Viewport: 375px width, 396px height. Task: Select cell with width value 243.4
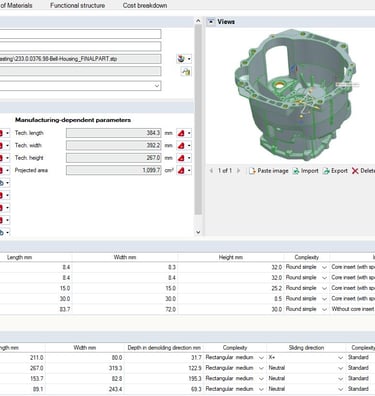[85, 389]
